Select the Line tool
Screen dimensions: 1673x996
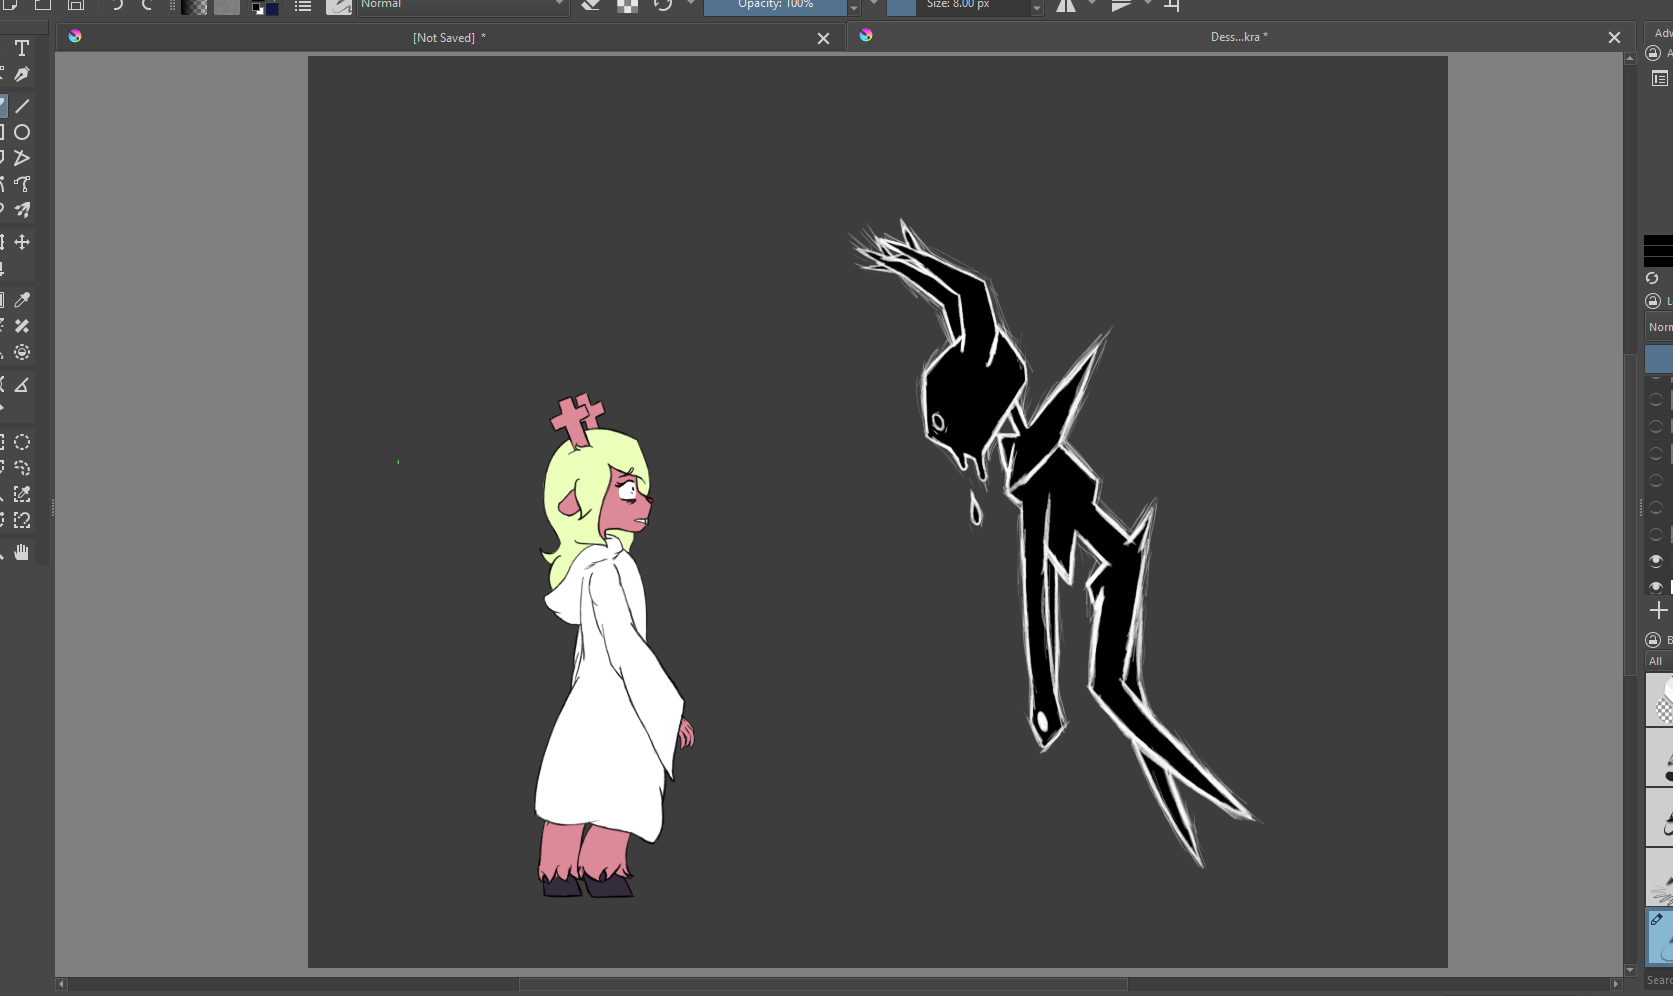[x=22, y=106]
